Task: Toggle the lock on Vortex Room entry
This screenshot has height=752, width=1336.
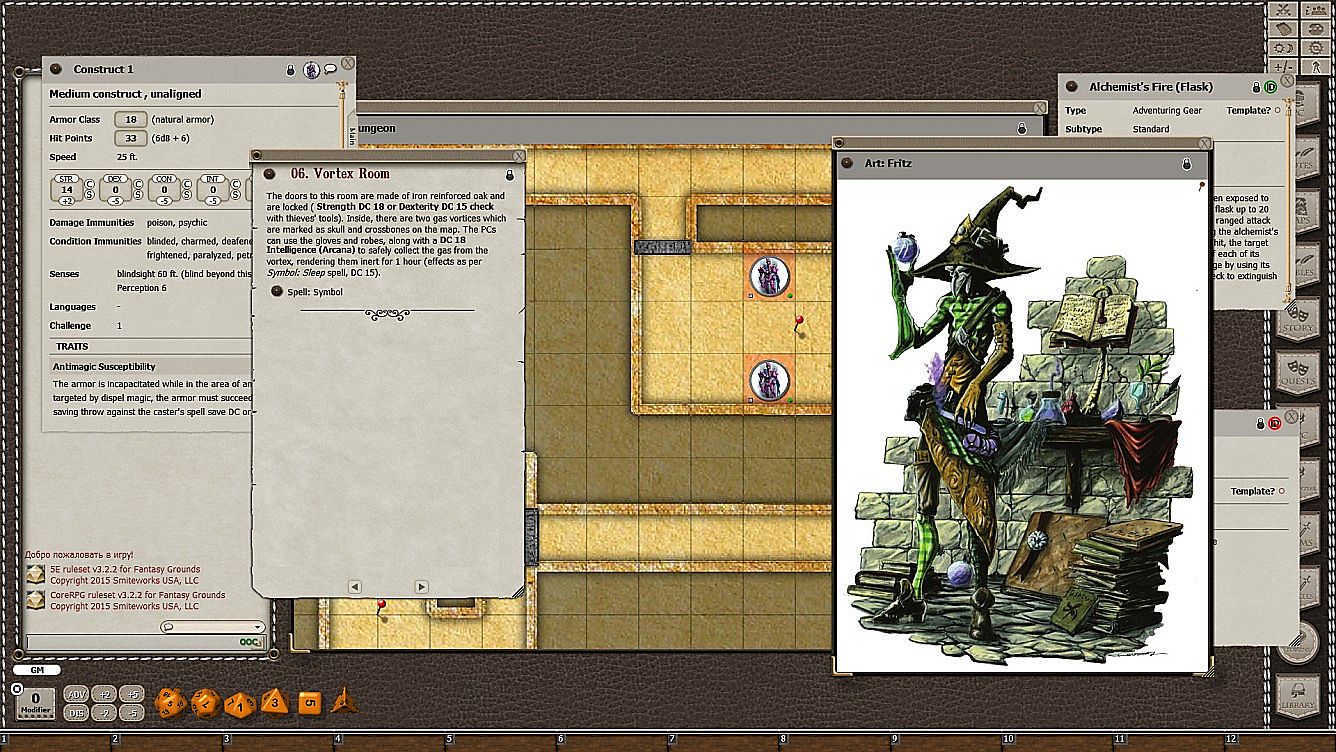Action: pyautogui.click(x=509, y=174)
